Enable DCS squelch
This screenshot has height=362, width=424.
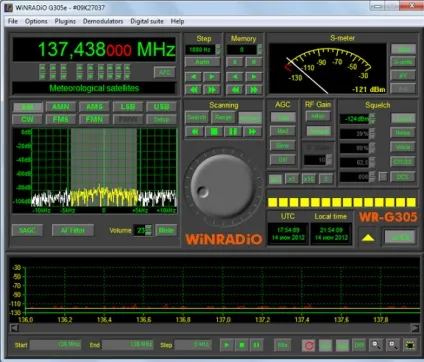tap(403, 177)
